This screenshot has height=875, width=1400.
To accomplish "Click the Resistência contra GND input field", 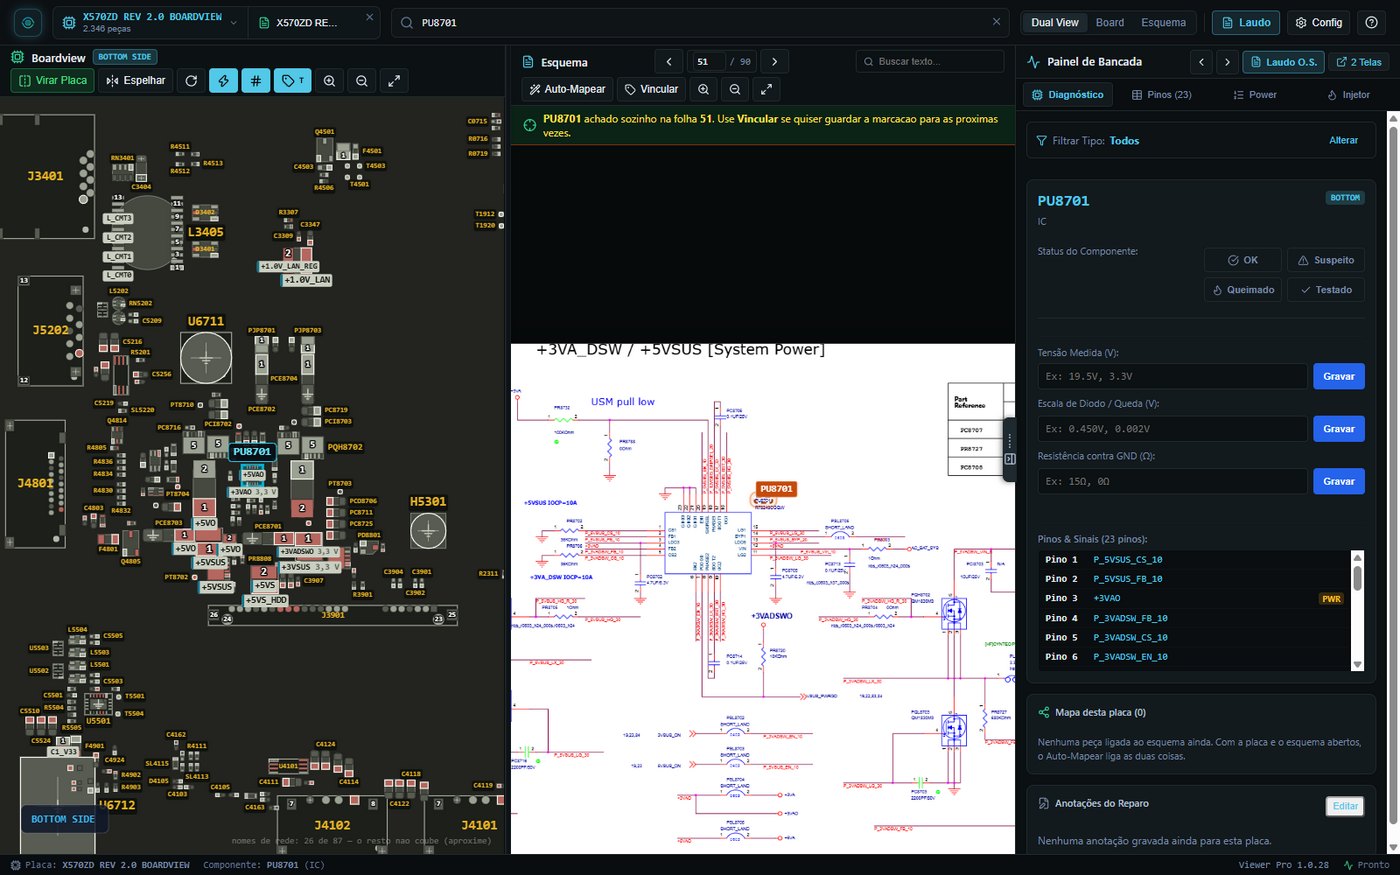I will tap(1172, 481).
